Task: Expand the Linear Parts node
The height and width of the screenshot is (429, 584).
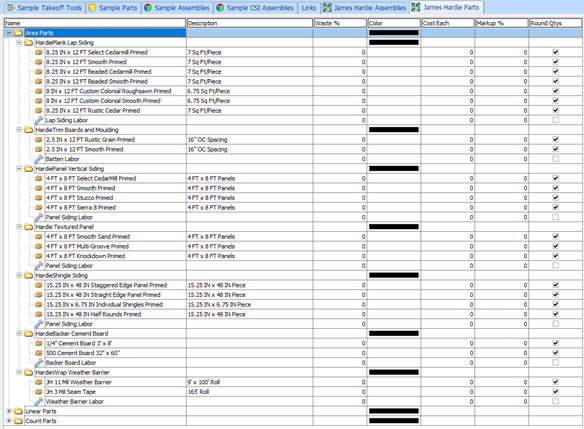Action: [9, 411]
